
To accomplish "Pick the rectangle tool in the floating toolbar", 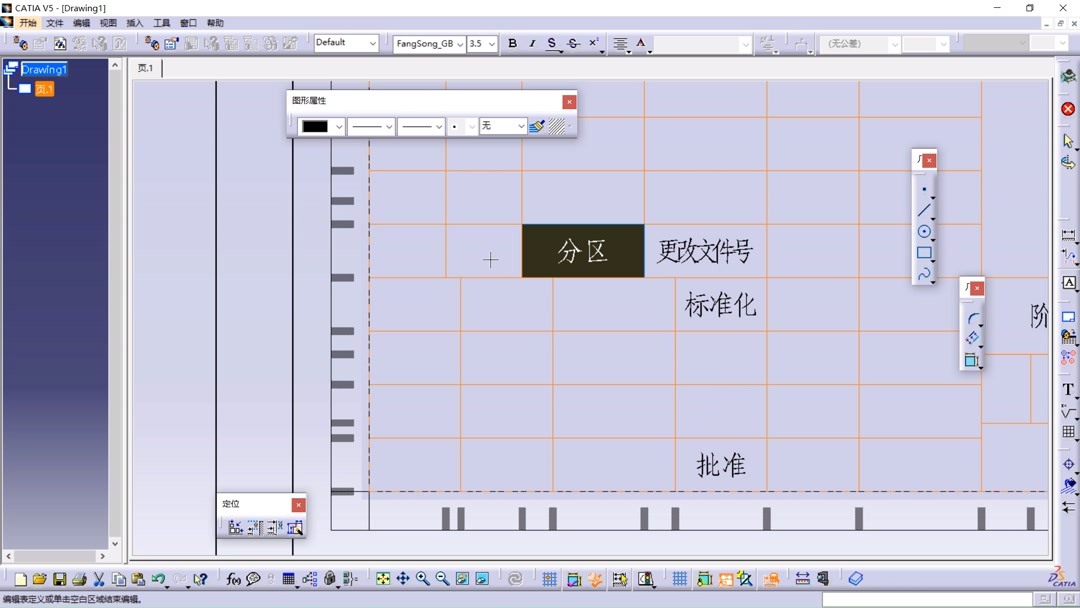I will click(924, 253).
